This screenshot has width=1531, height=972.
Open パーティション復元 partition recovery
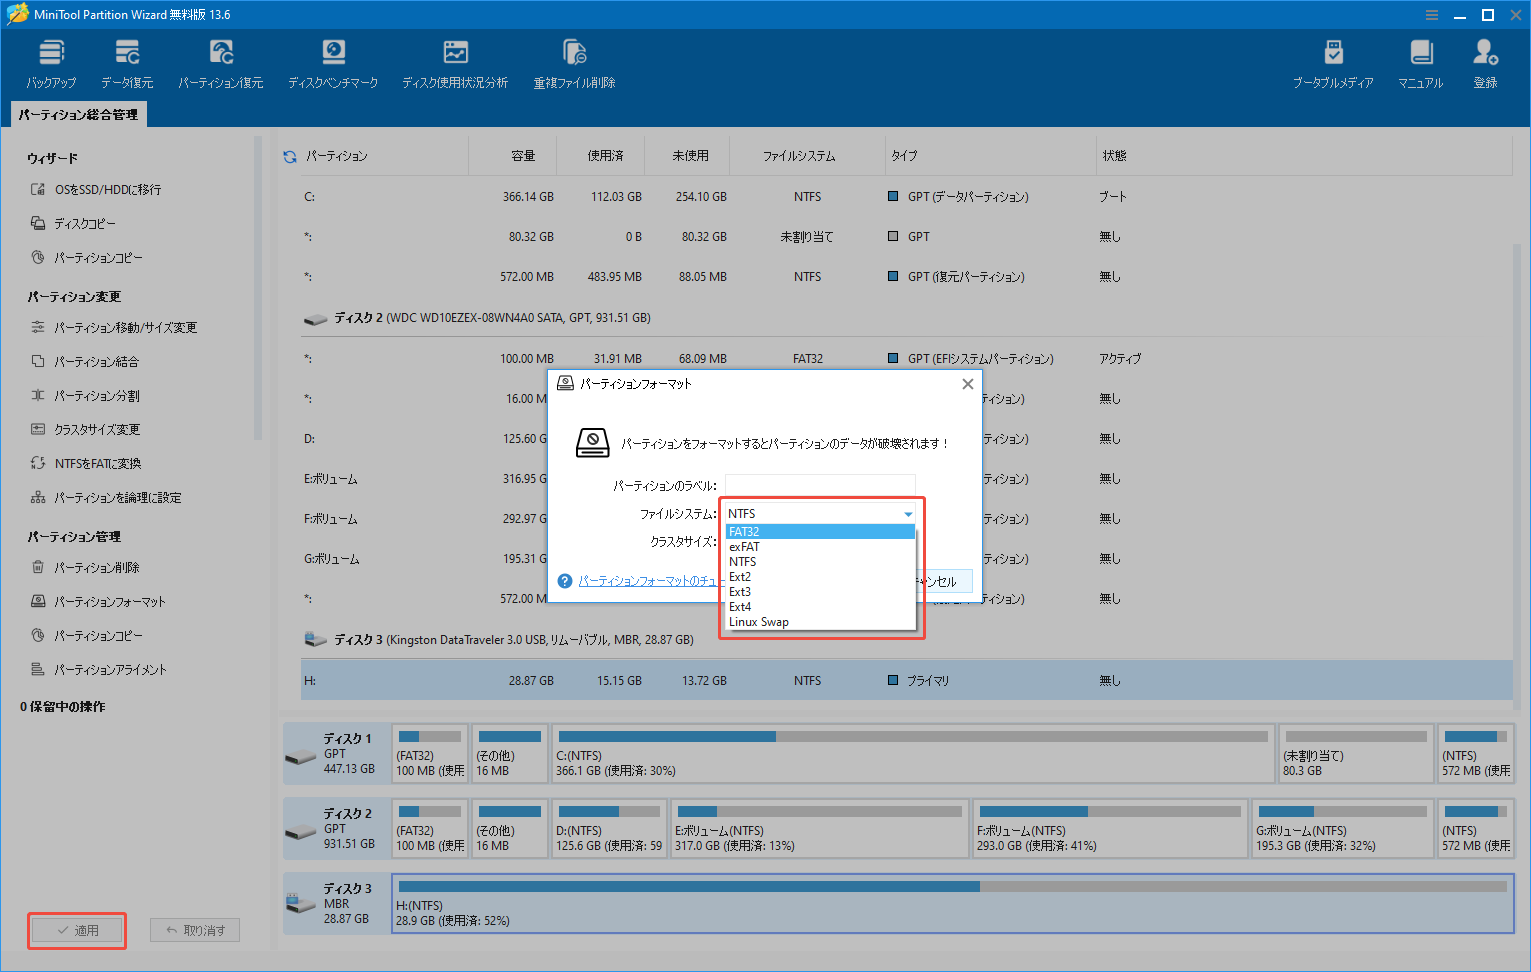pyautogui.click(x=220, y=62)
